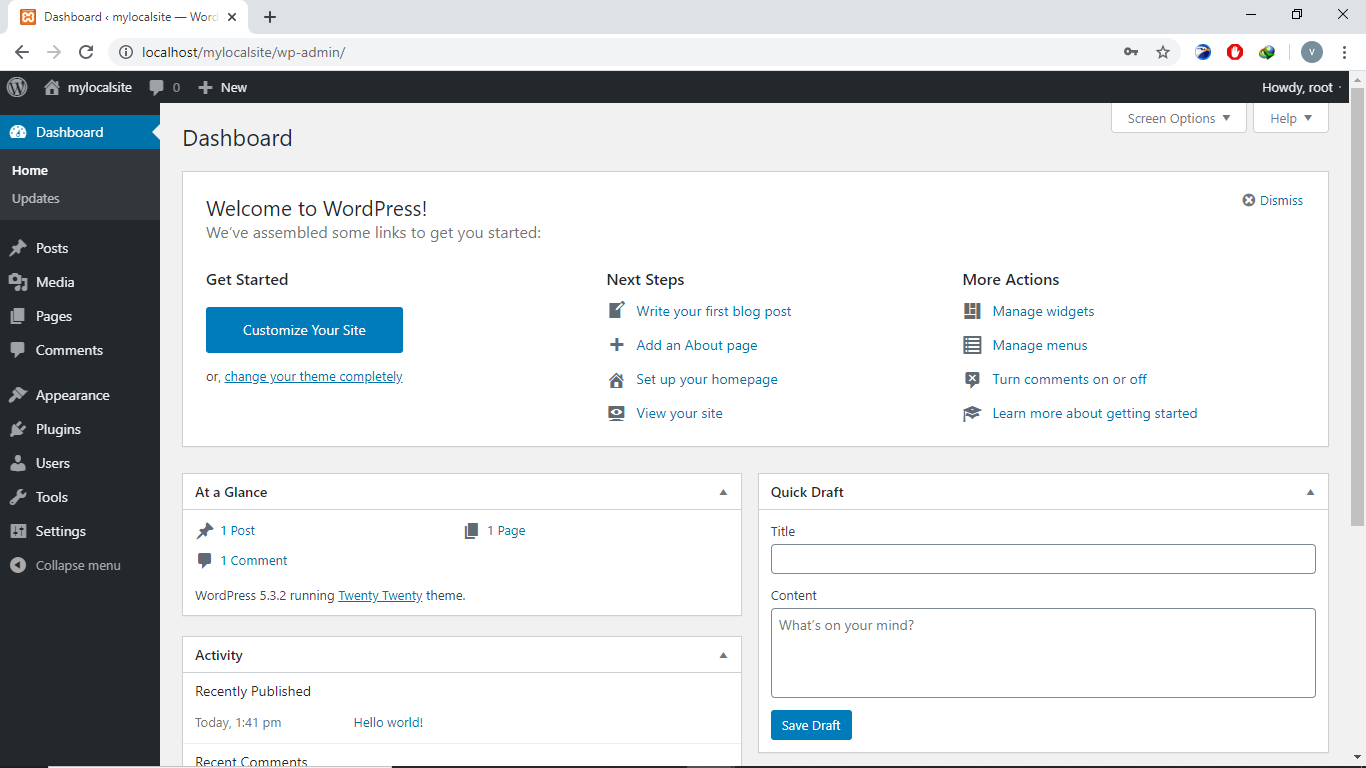Viewport: 1366px width, 768px height.
Task: Click the plus icon next to New
Action: pos(205,87)
